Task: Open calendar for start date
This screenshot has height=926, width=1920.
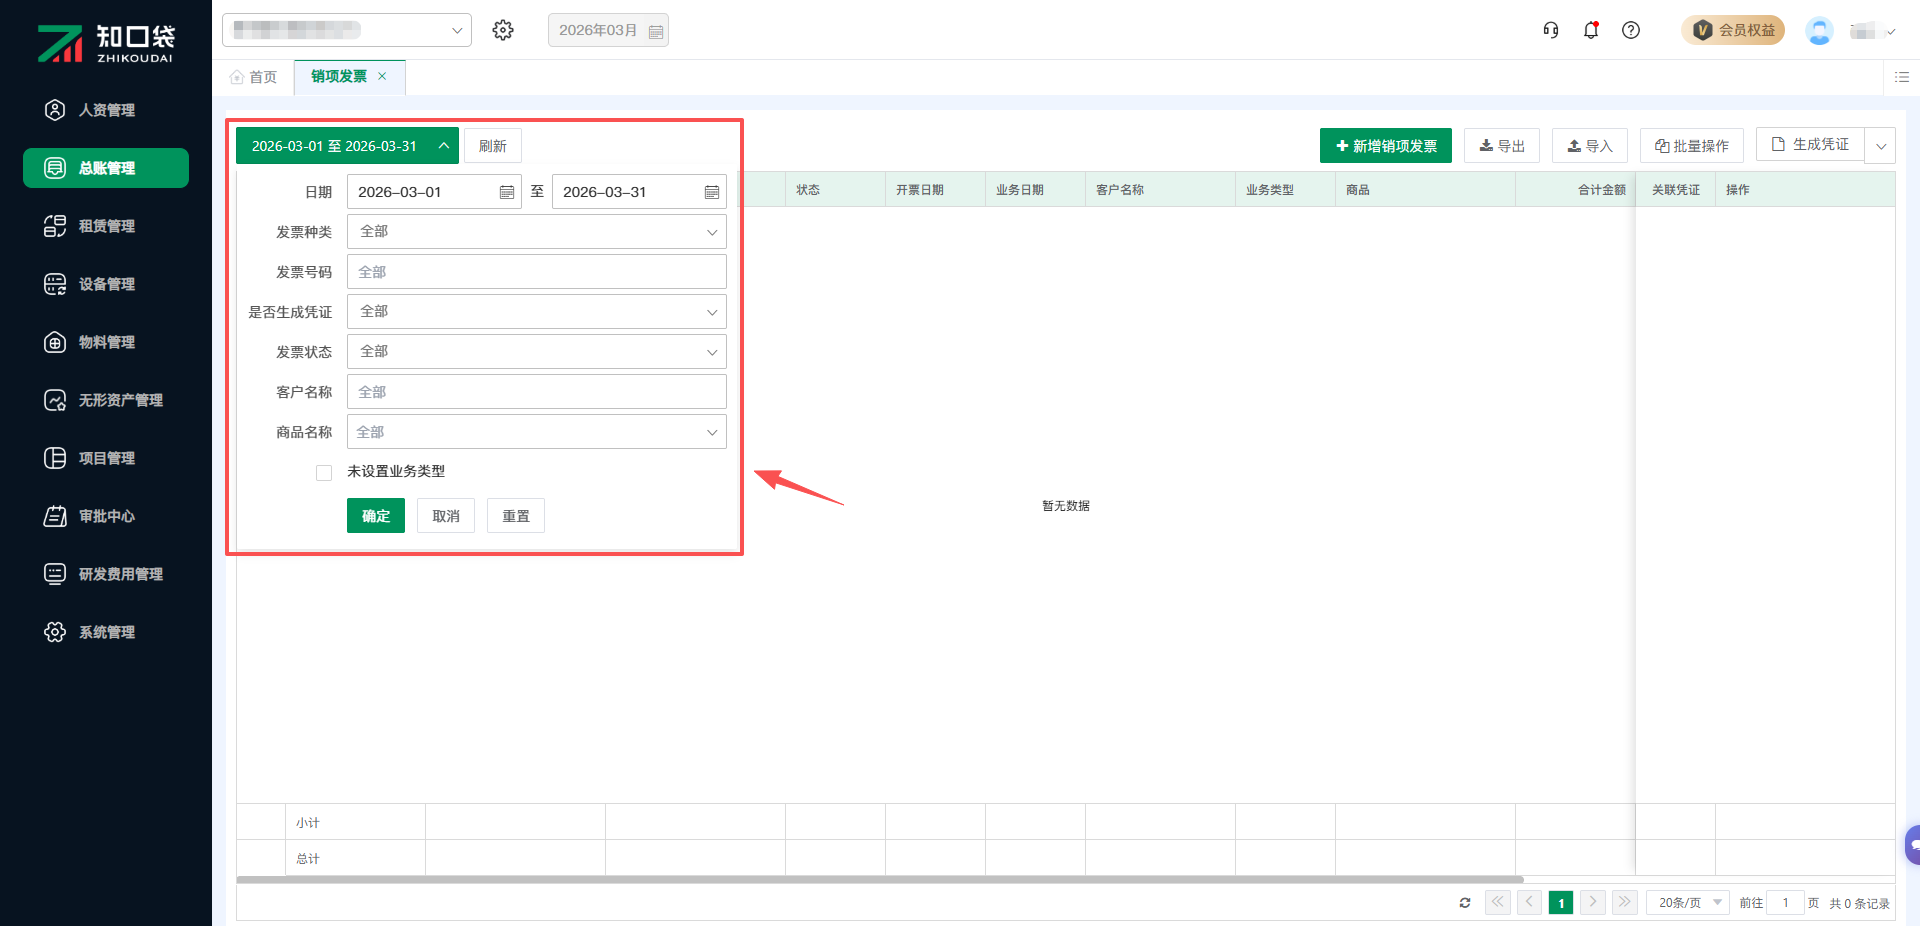Action: point(507,192)
